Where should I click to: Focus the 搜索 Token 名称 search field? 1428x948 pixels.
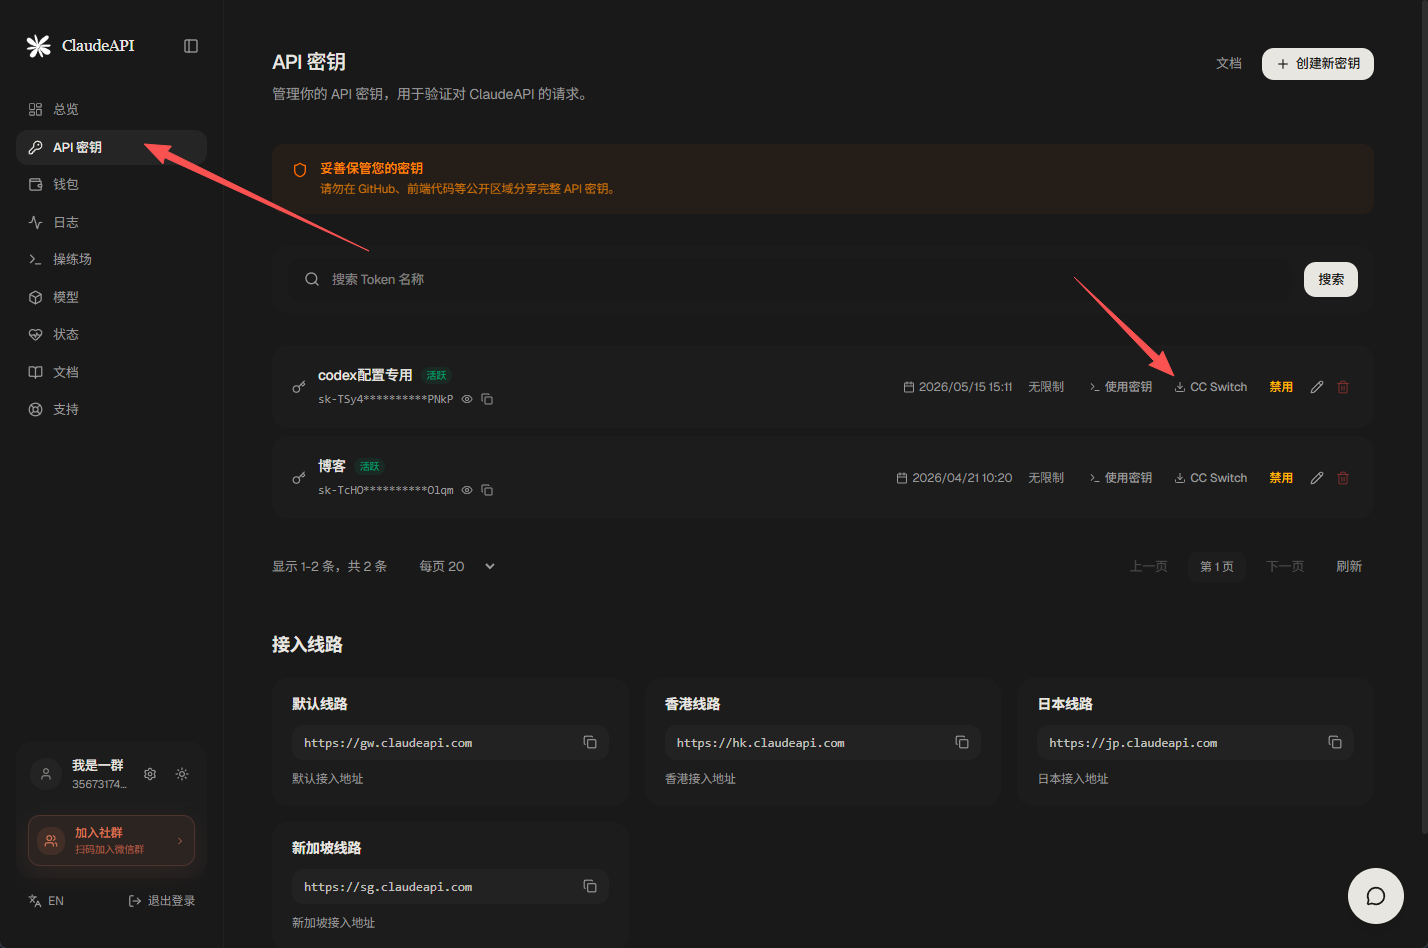coord(790,279)
